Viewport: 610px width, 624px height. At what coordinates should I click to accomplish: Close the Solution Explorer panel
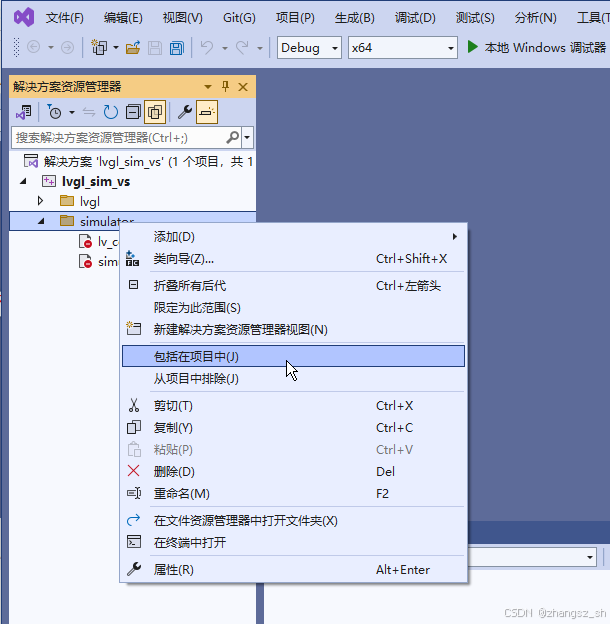243,87
